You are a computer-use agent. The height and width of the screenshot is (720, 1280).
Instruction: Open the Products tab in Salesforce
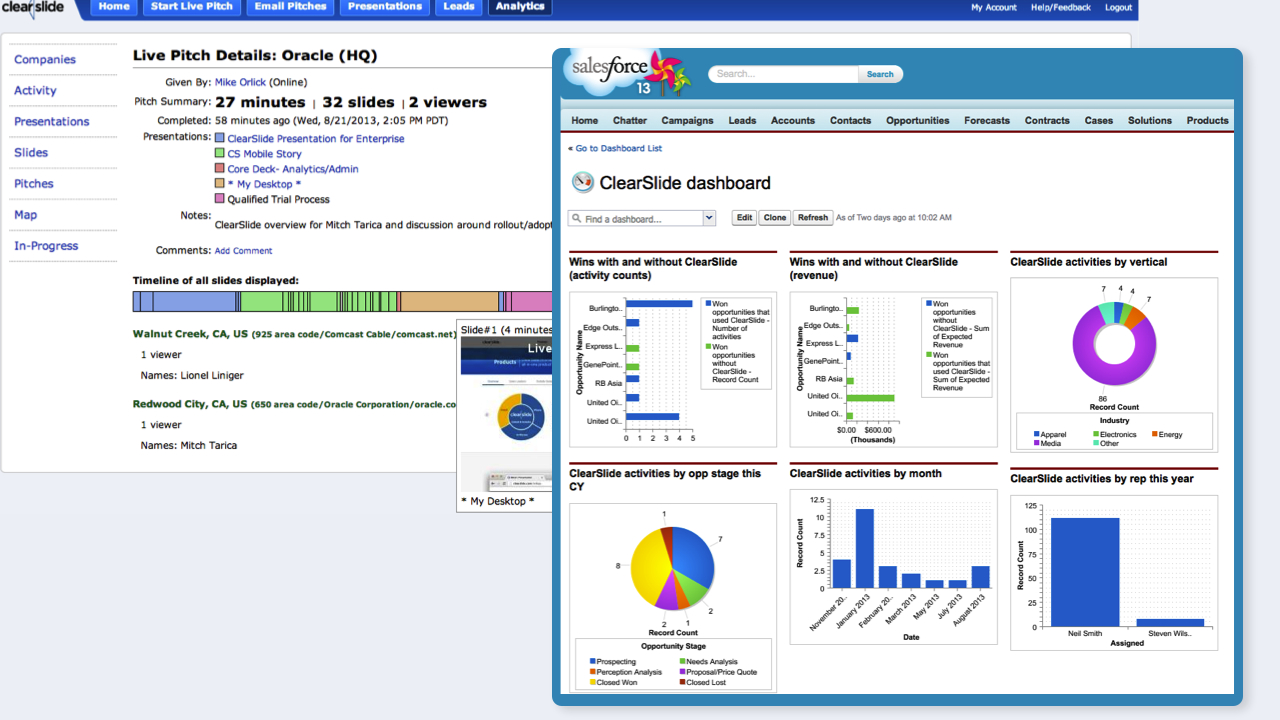click(1207, 120)
